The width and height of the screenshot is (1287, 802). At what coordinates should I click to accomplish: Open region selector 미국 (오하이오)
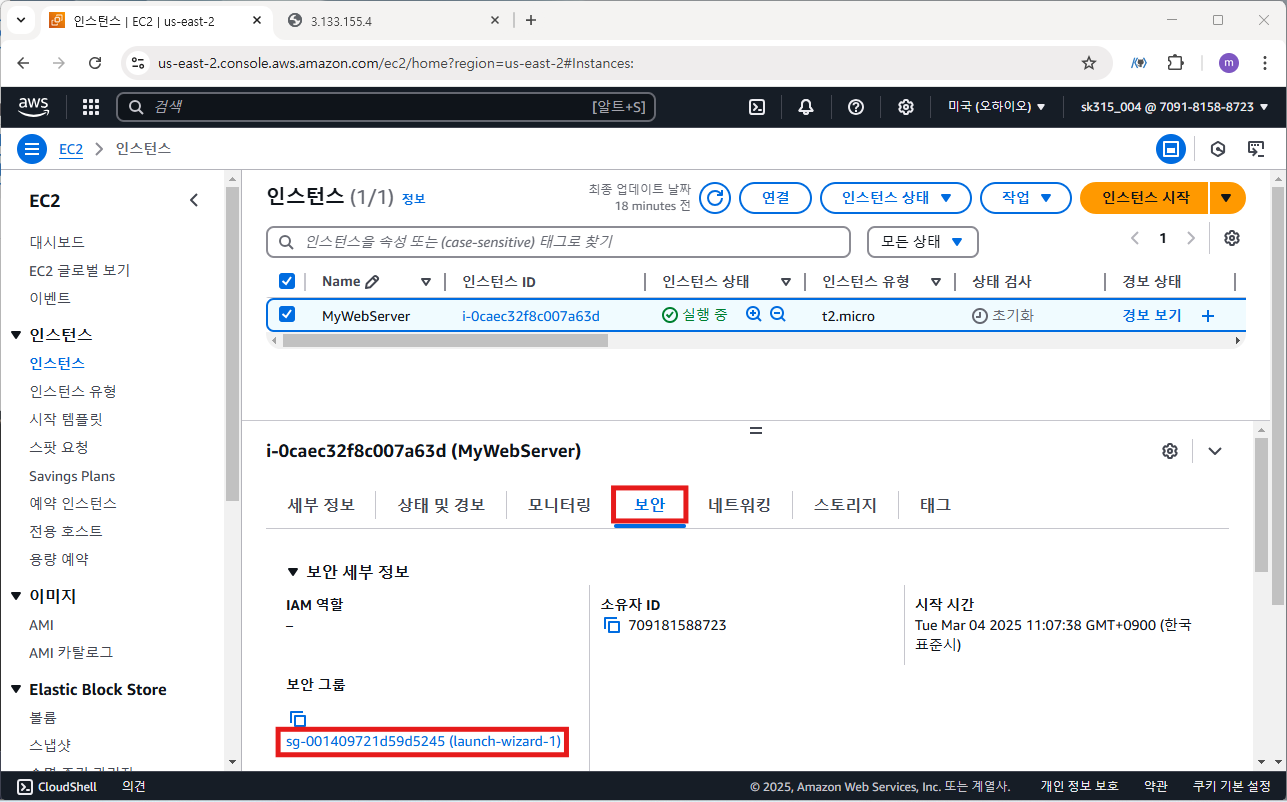(x=997, y=107)
